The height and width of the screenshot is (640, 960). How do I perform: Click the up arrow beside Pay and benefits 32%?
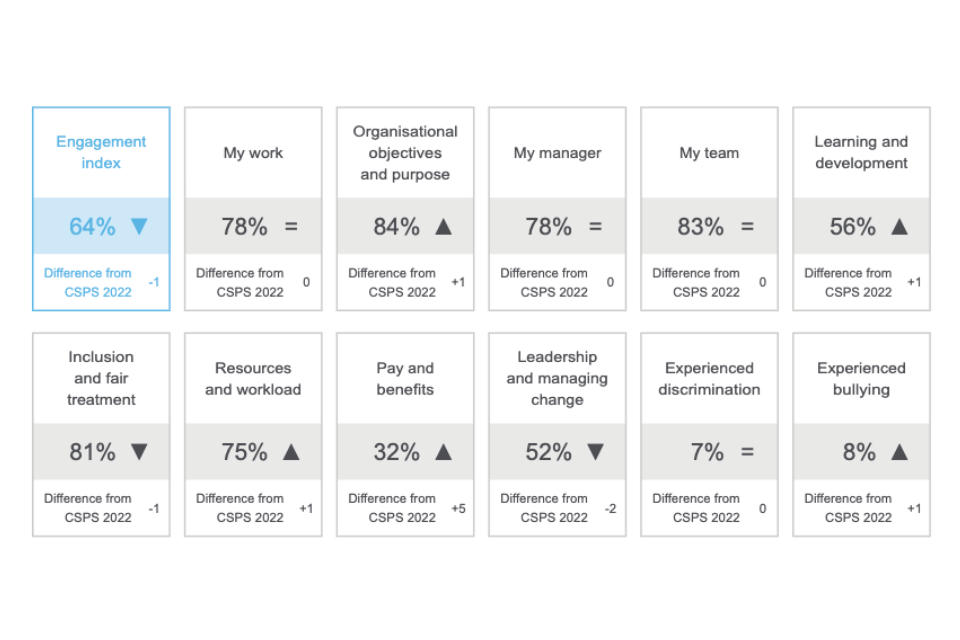tap(444, 452)
